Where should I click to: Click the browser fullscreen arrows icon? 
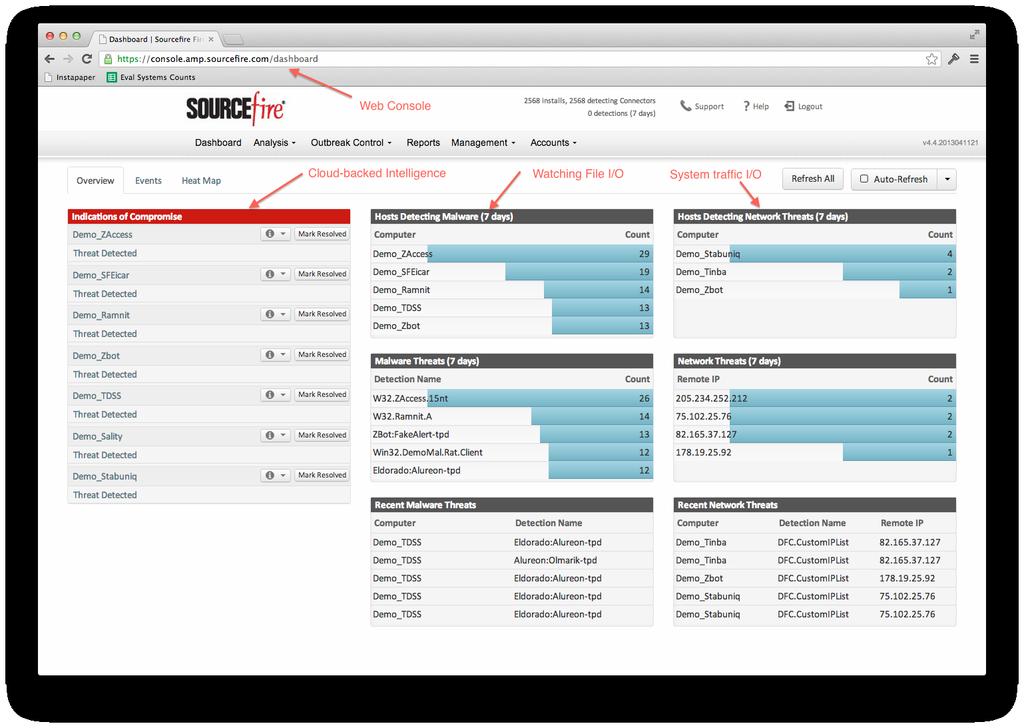[x=974, y=35]
